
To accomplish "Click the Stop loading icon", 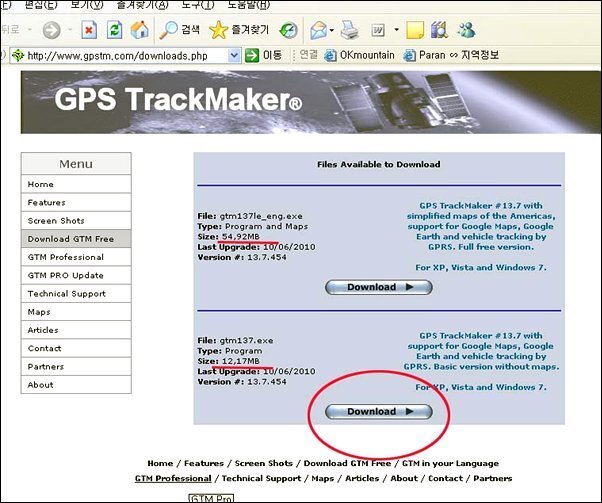I will [89, 30].
